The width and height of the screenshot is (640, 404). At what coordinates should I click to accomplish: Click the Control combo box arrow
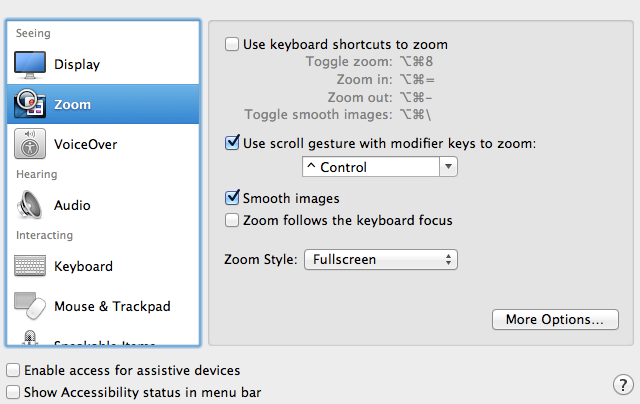coord(449,167)
